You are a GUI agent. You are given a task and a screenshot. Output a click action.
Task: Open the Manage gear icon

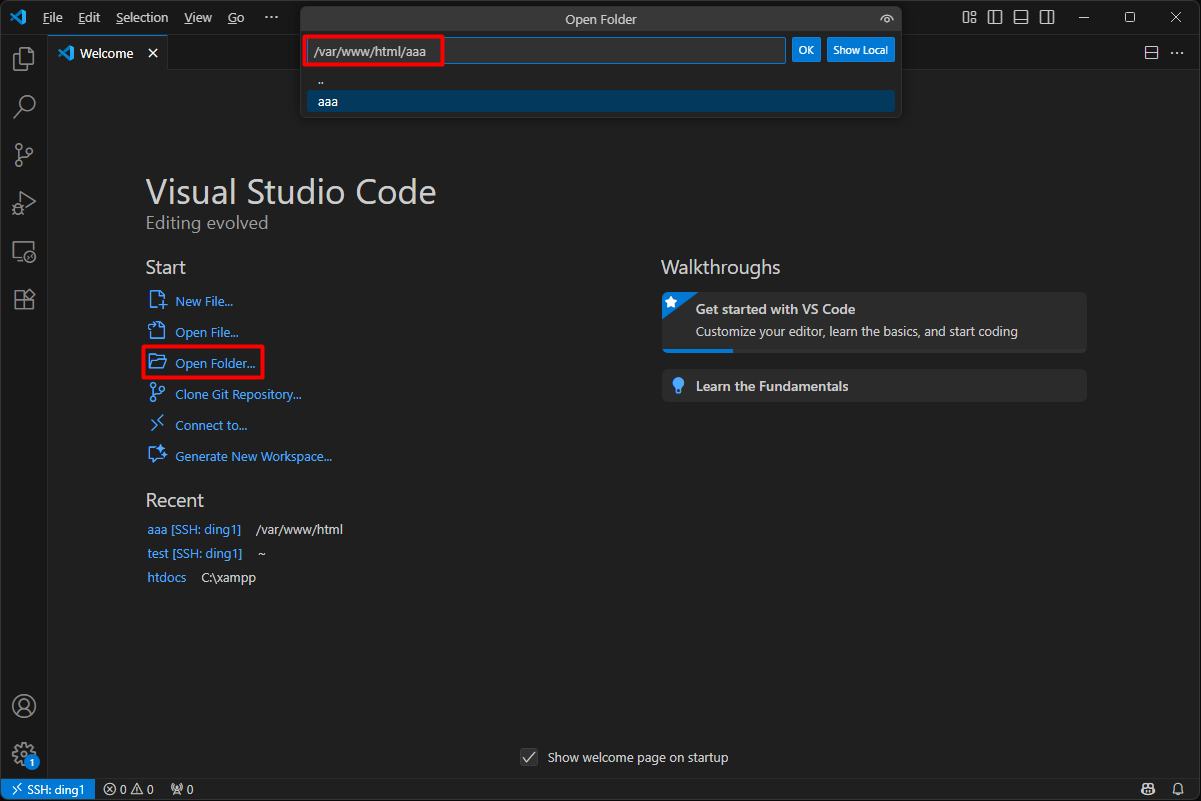pyautogui.click(x=24, y=754)
